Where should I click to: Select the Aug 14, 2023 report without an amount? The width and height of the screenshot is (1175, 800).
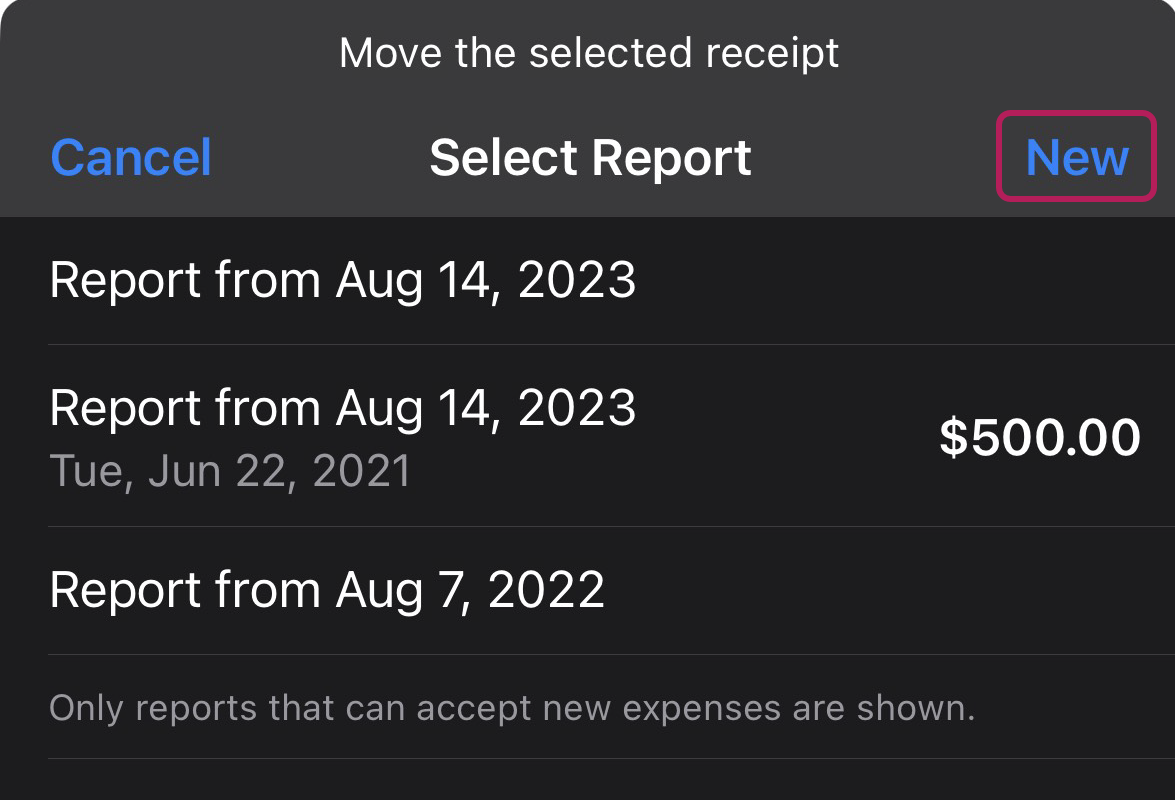click(588, 281)
